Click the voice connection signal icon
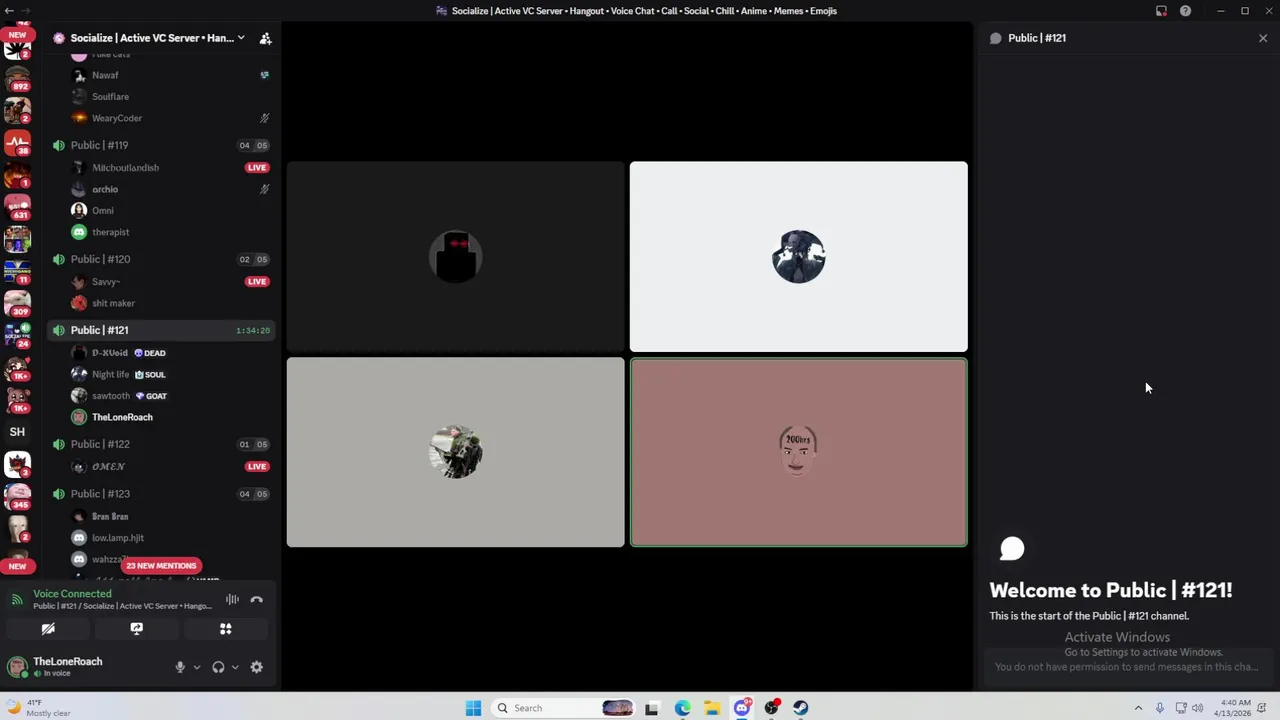 coord(17,600)
